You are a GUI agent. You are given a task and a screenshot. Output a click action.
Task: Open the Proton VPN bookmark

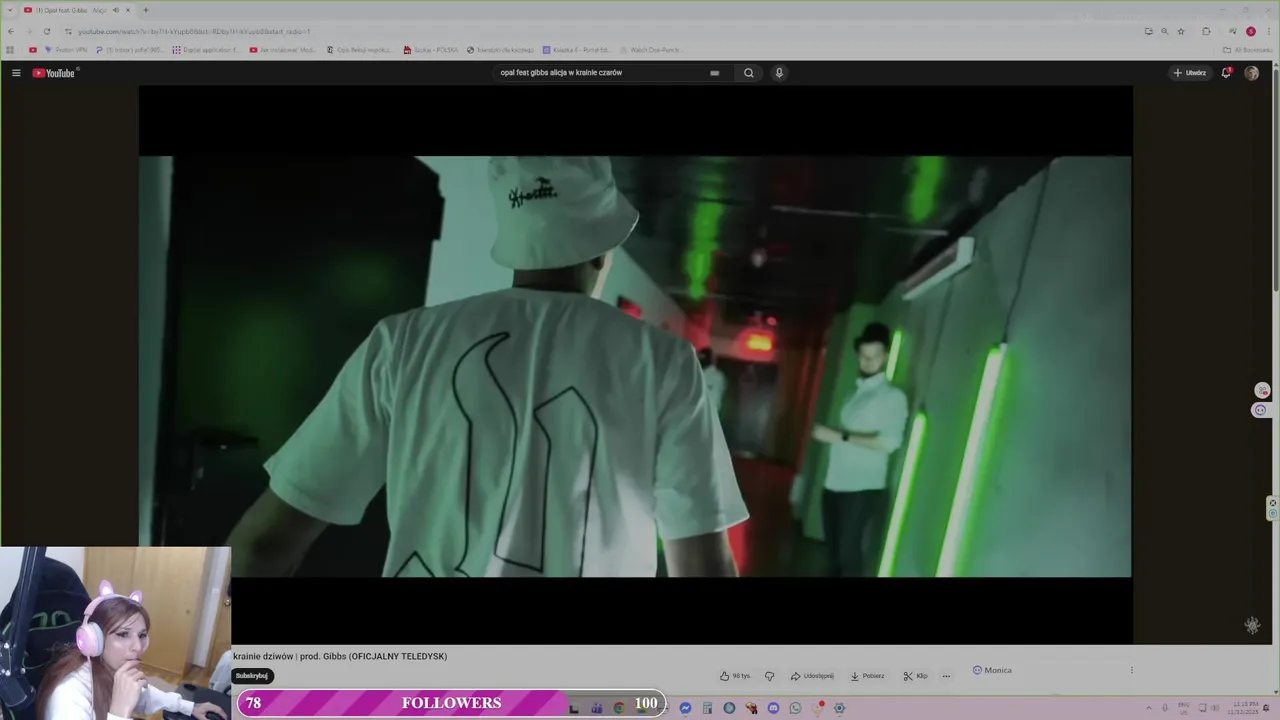(x=66, y=50)
